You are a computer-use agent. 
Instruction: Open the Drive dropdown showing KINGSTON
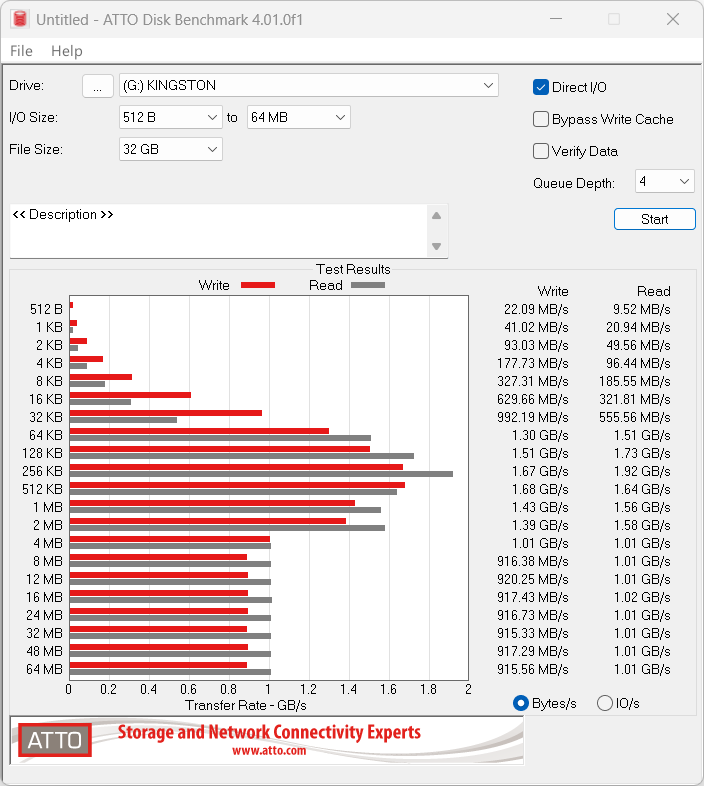point(309,85)
